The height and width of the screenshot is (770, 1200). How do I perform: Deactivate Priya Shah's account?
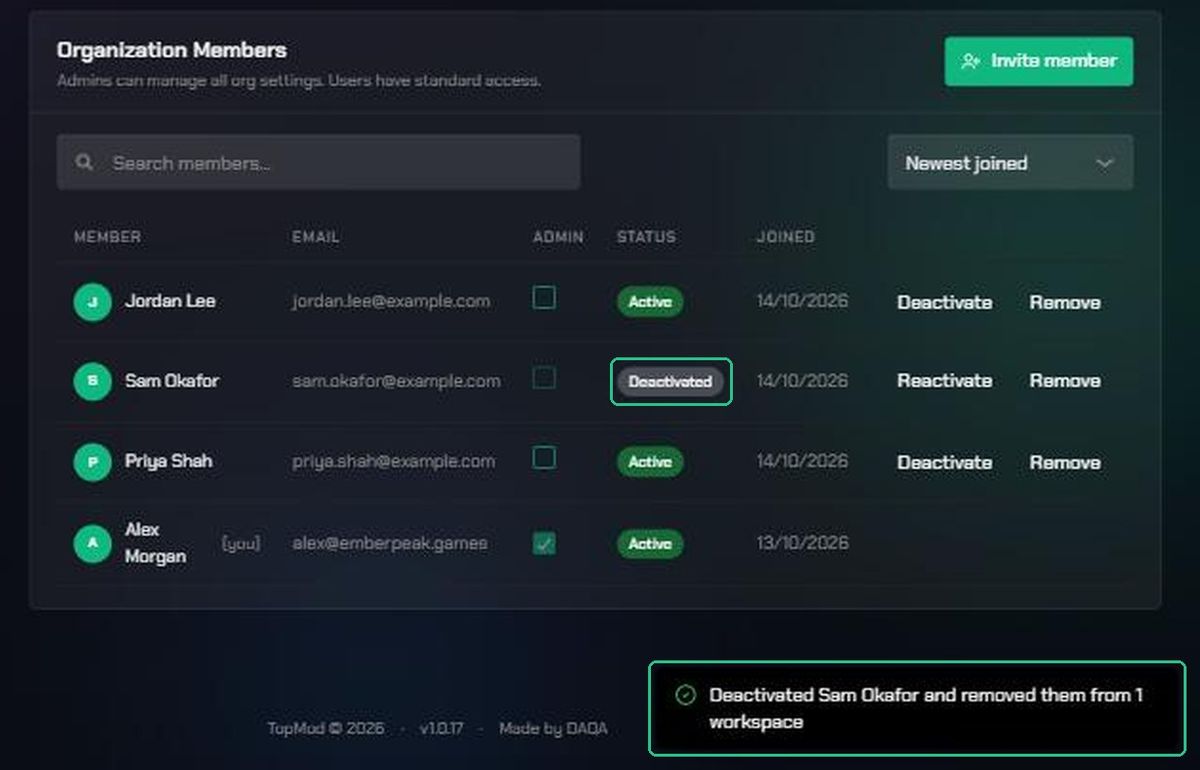pos(945,462)
